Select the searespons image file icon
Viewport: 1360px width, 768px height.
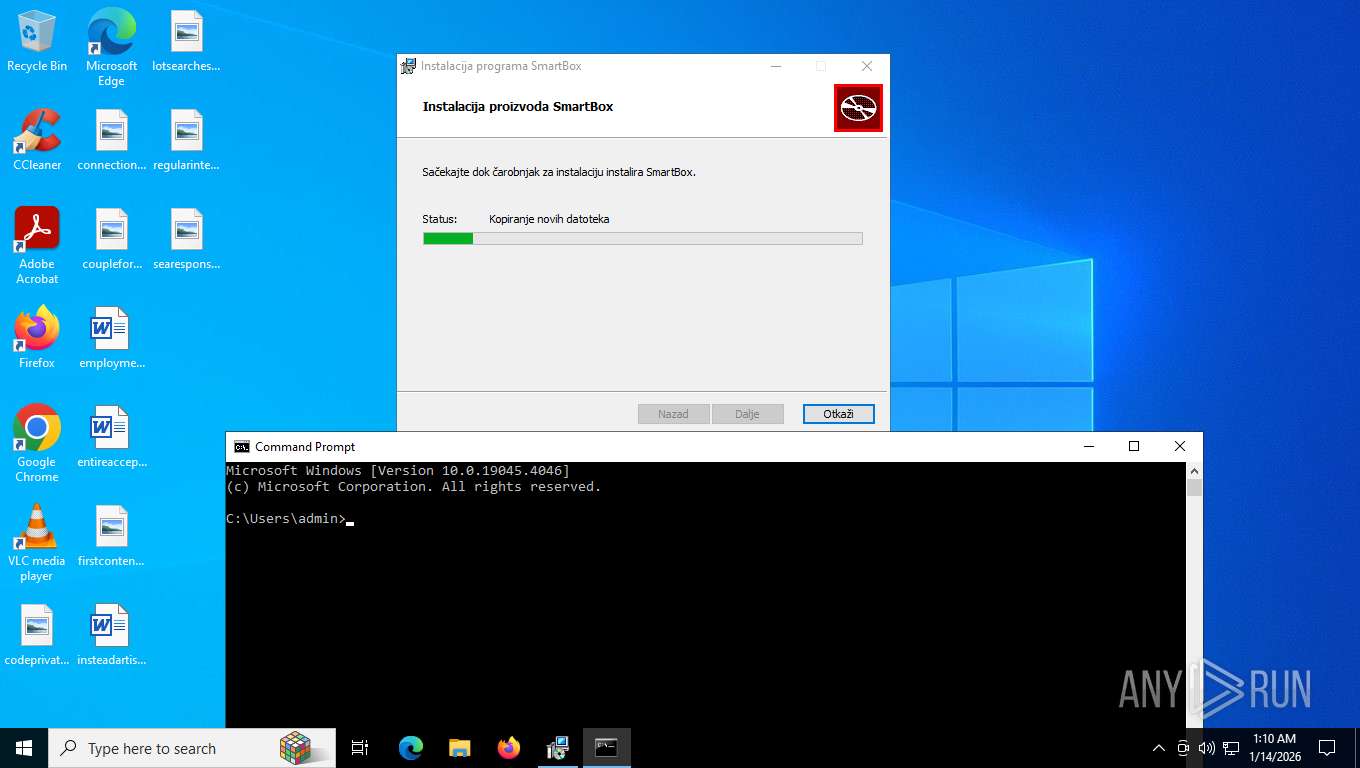pyautogui.click(x=186, y=239)
